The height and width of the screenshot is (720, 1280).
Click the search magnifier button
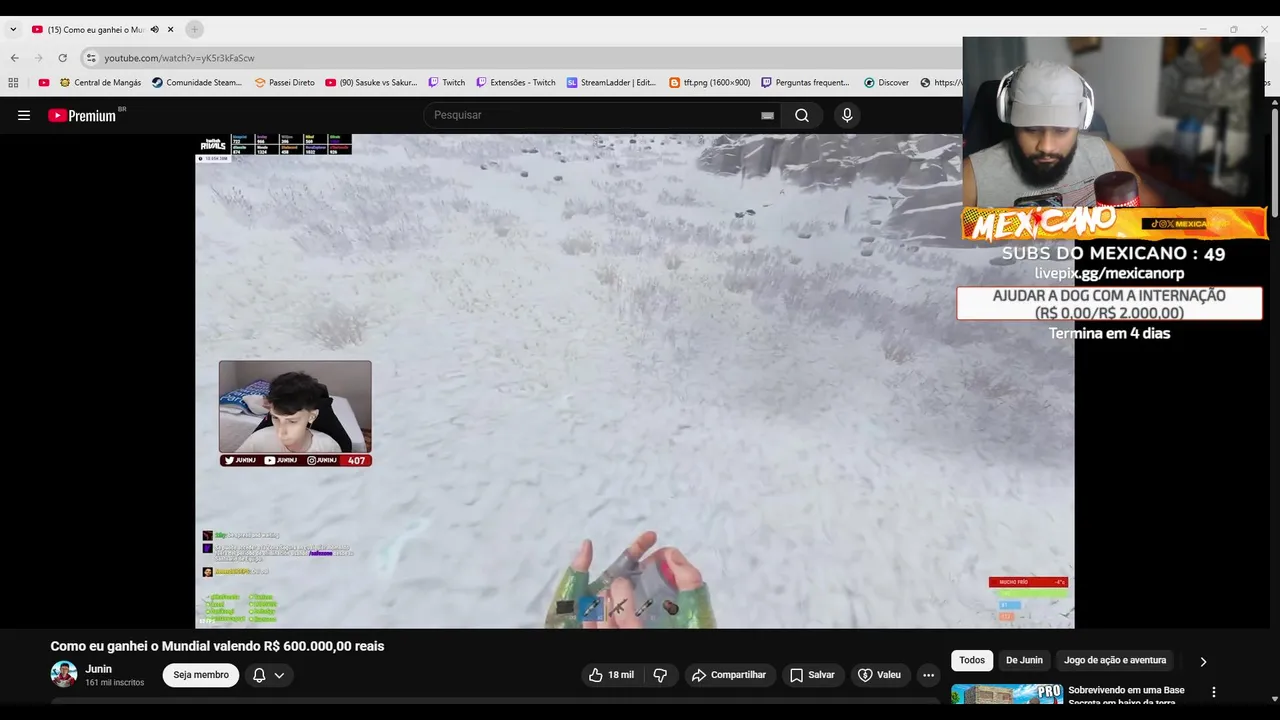(802, 115)
